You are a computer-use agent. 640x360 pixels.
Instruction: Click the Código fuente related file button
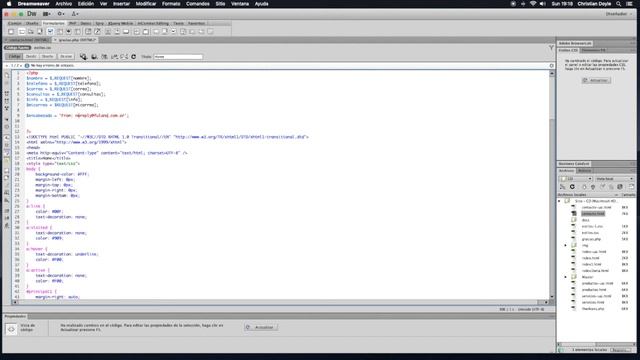(18, 48)
